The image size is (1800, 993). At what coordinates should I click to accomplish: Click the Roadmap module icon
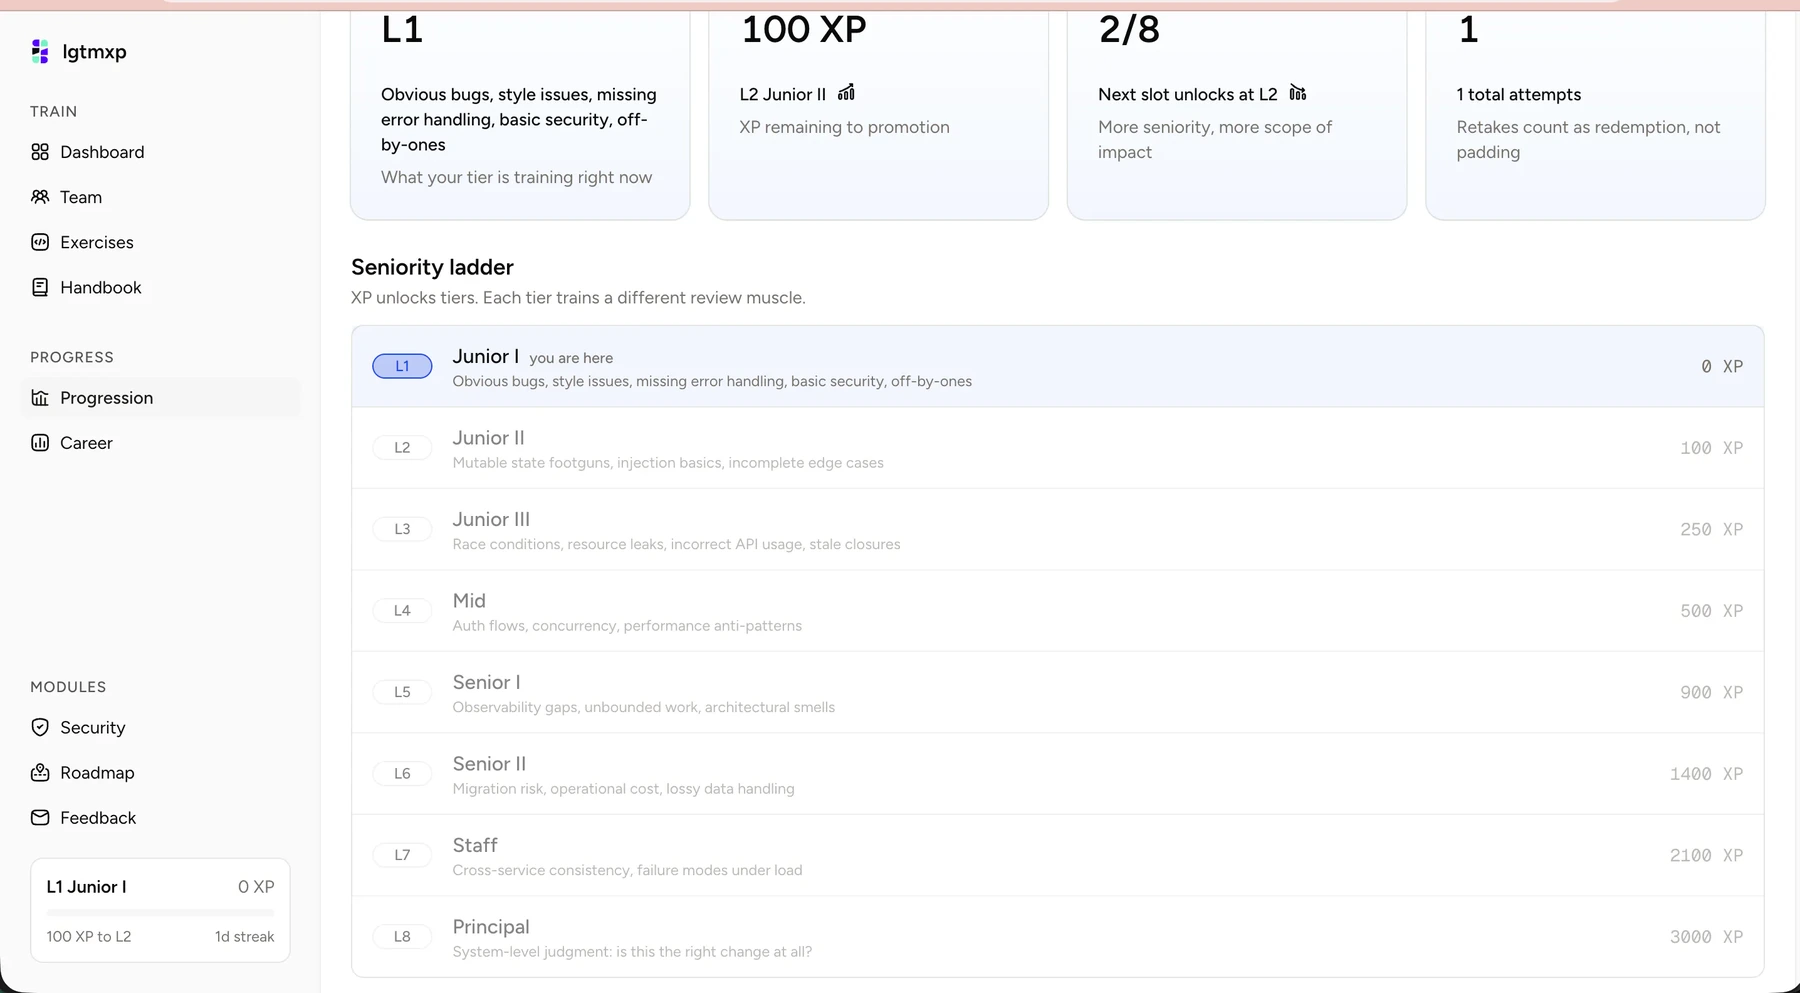40,772
